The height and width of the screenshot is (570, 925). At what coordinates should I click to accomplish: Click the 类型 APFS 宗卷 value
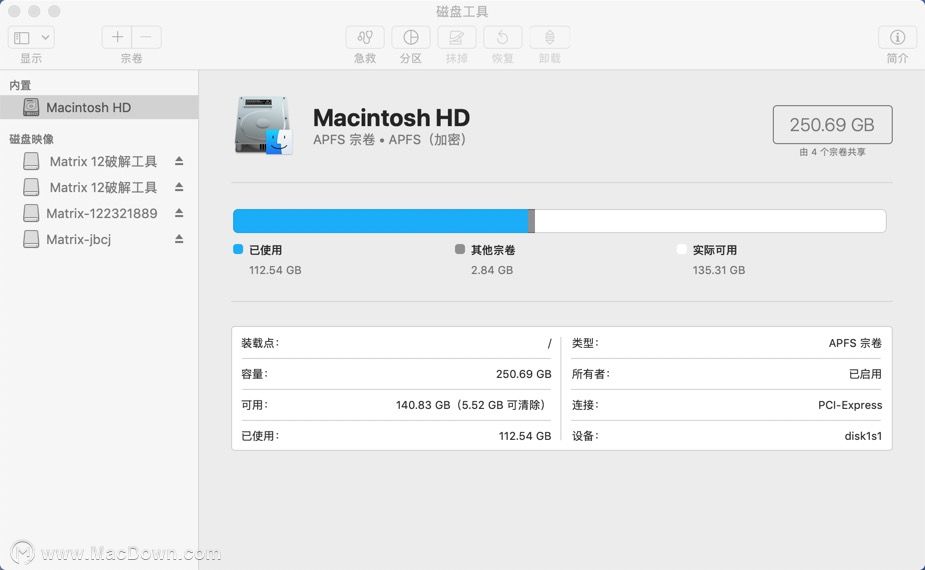(x=855, y=343)
